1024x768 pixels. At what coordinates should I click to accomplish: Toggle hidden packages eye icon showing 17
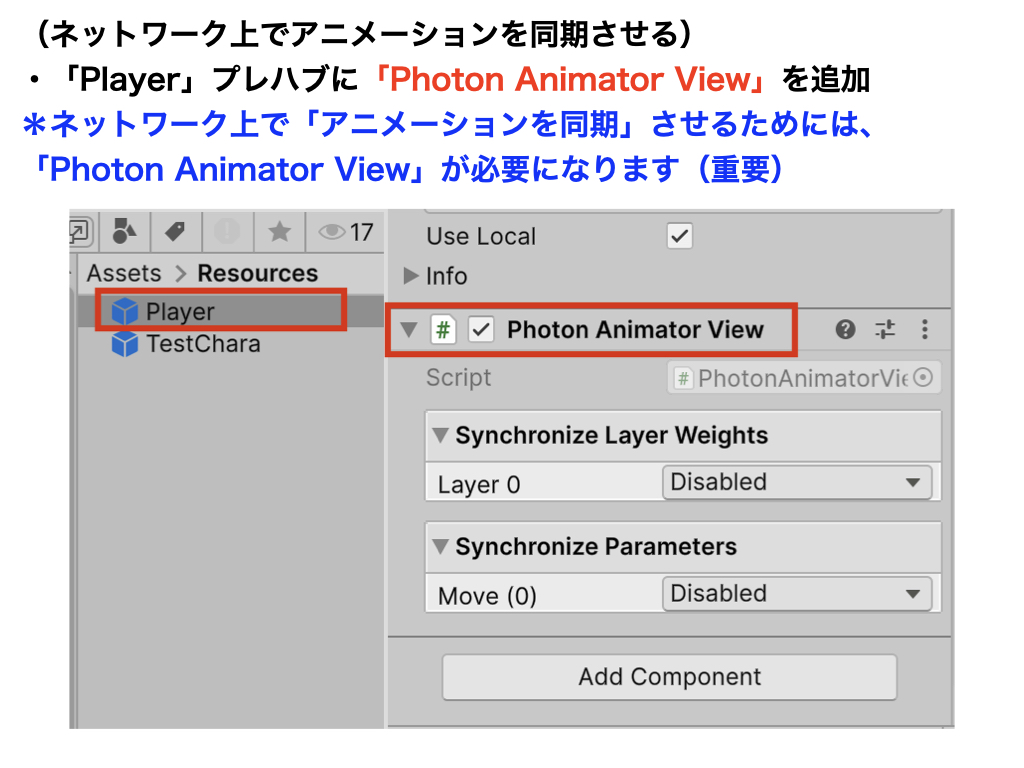click(x=345, y=232)
